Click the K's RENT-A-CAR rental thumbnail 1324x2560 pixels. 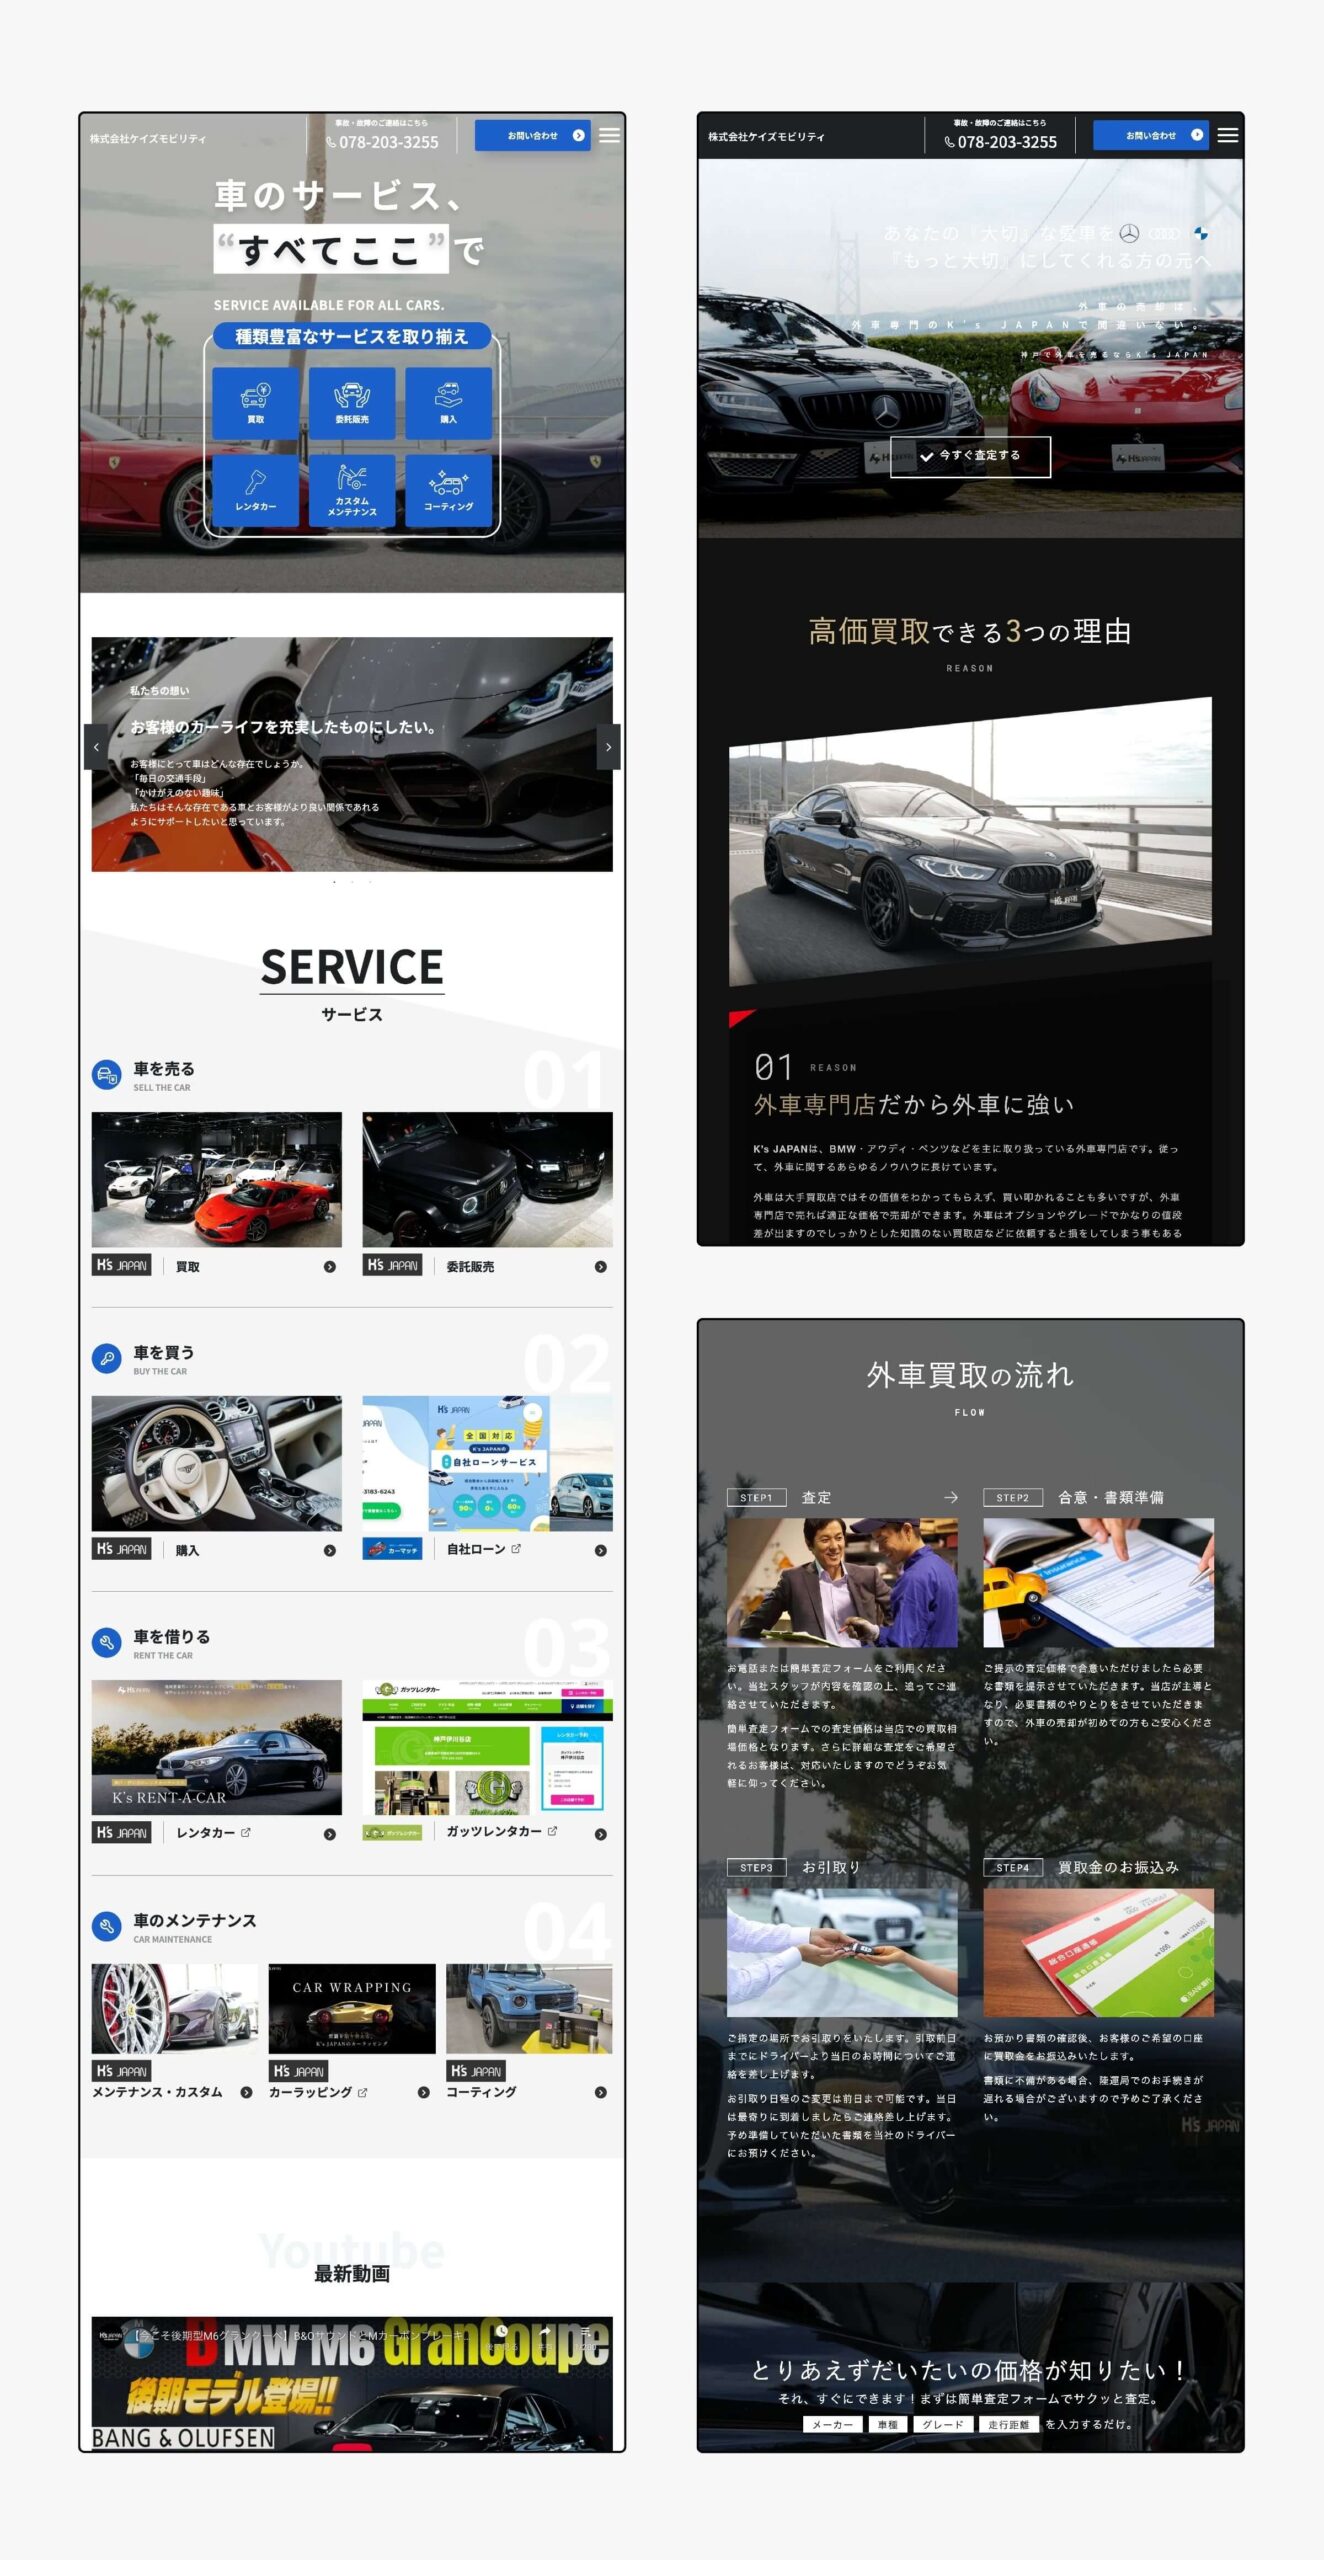pyautogui.click(x=216, y=1747)
